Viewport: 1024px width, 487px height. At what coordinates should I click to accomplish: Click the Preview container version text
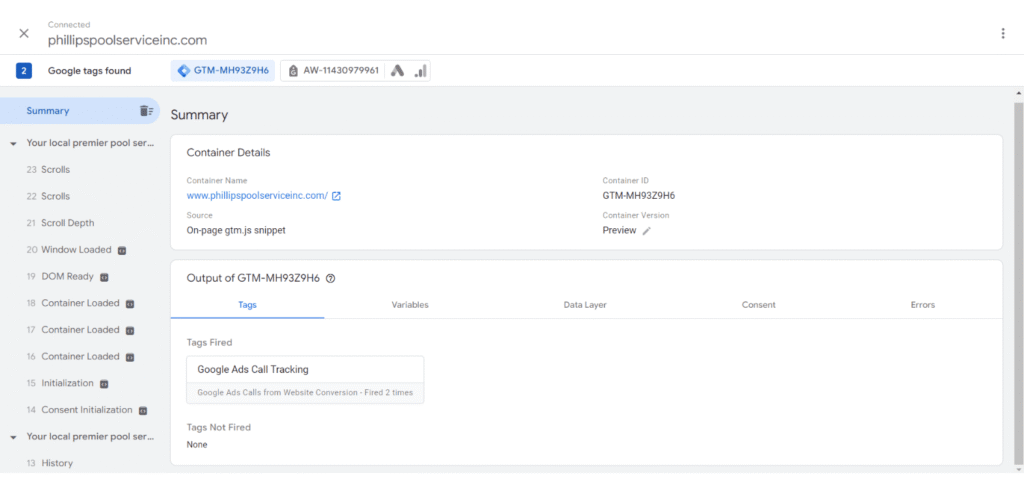[619, 230]
